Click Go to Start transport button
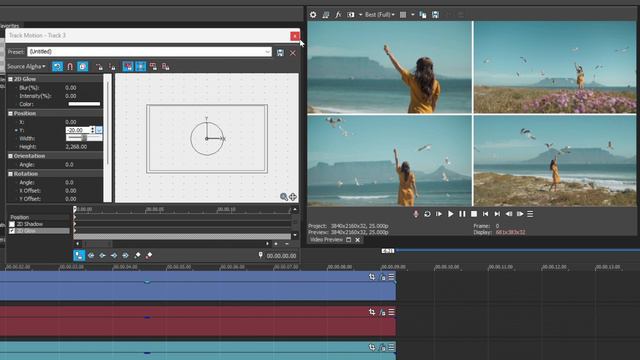640x360 pixels. pos(485,214)
